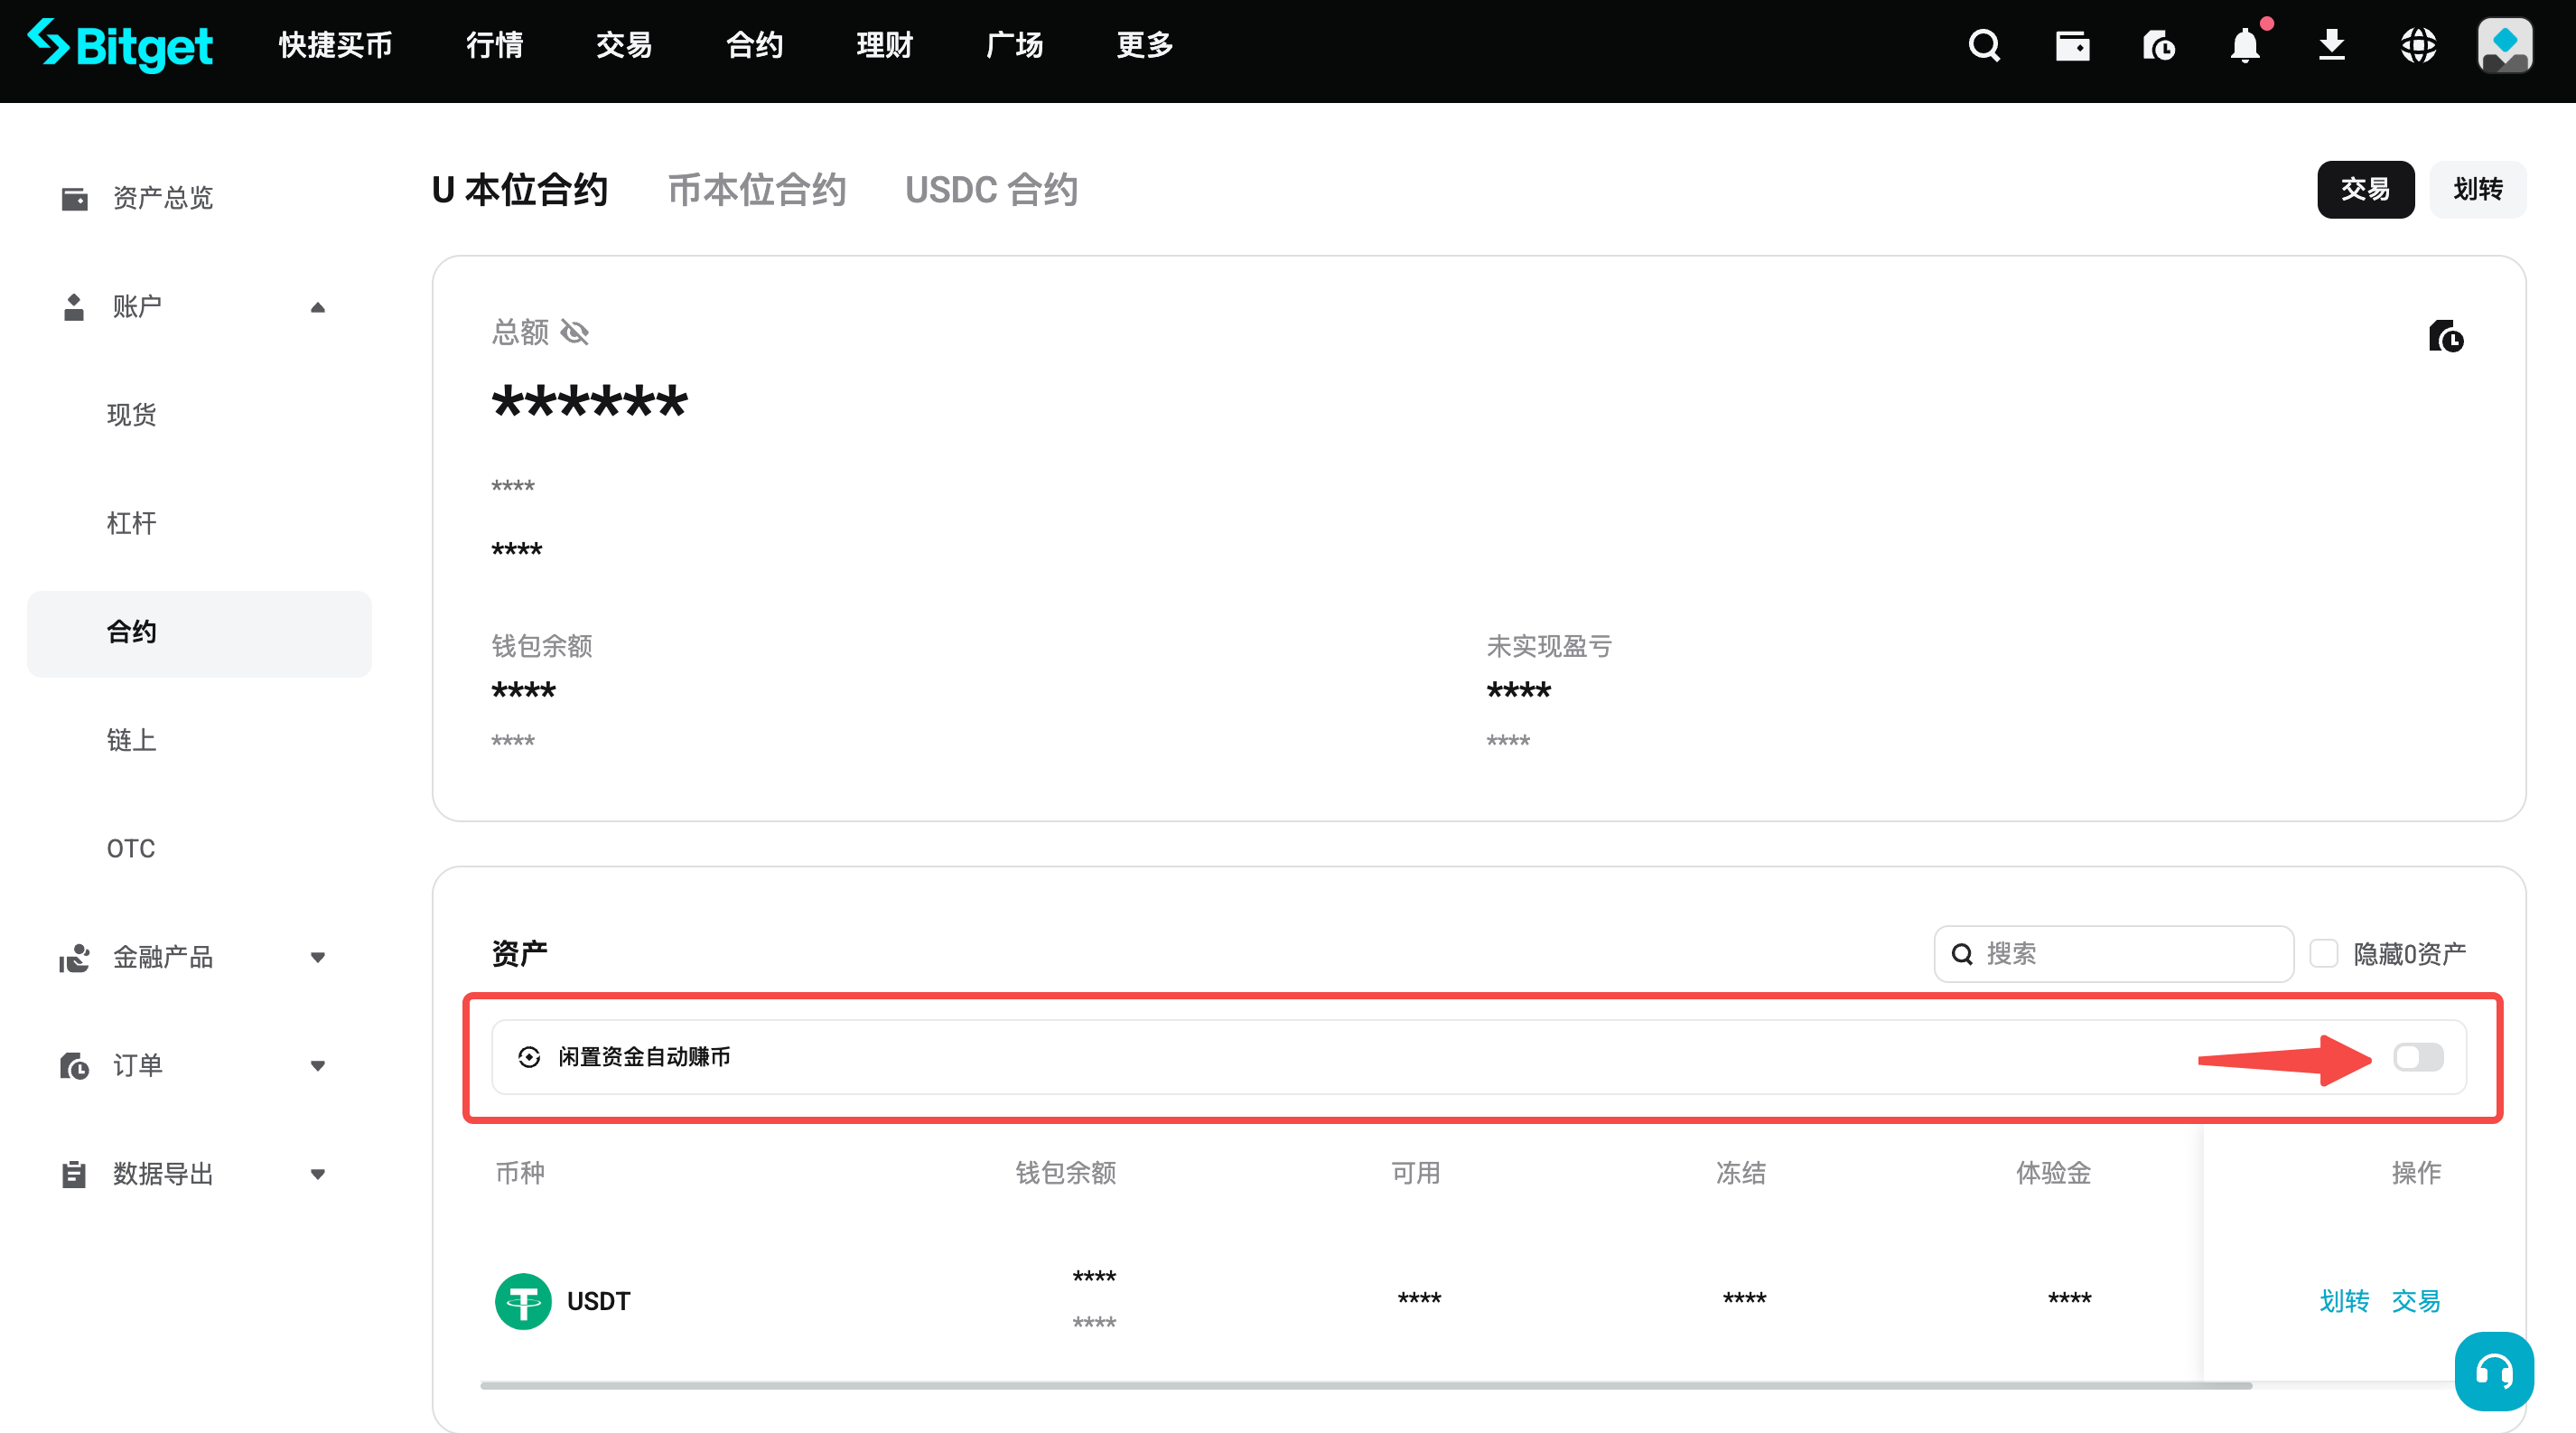The height and width of the screenshot is (1433, 2576).
Task: Open the customer support headset icon
Action: 2493,1371
